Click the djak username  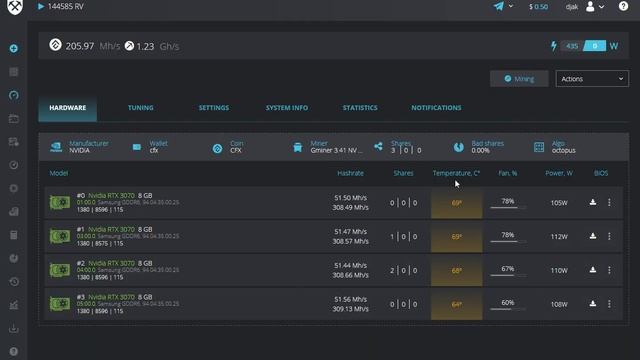(571, 7)
